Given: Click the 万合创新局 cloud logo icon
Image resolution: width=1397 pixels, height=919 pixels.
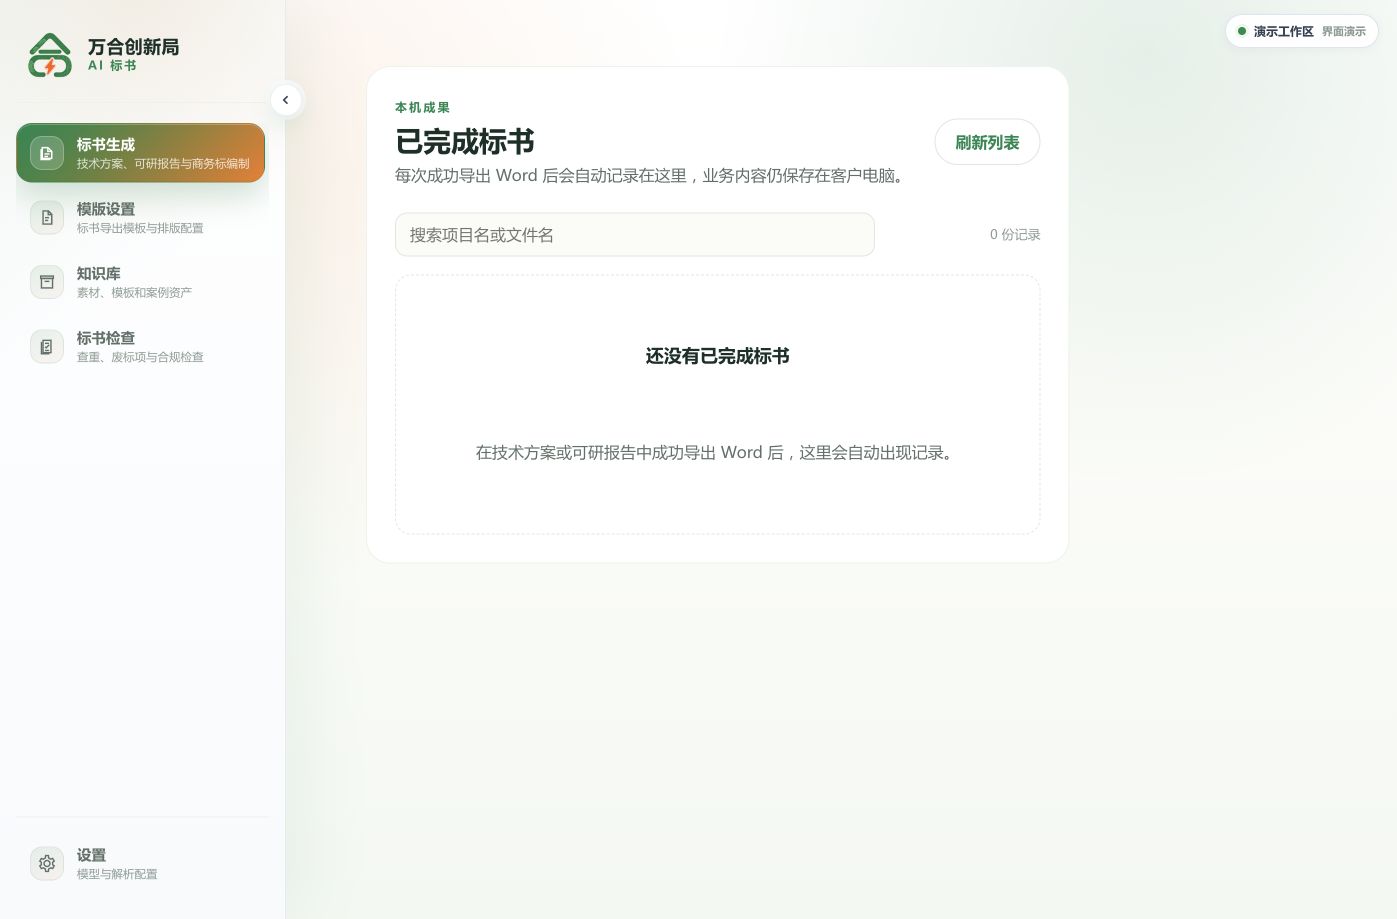Looking at the screenshot, I should (50, 55).
